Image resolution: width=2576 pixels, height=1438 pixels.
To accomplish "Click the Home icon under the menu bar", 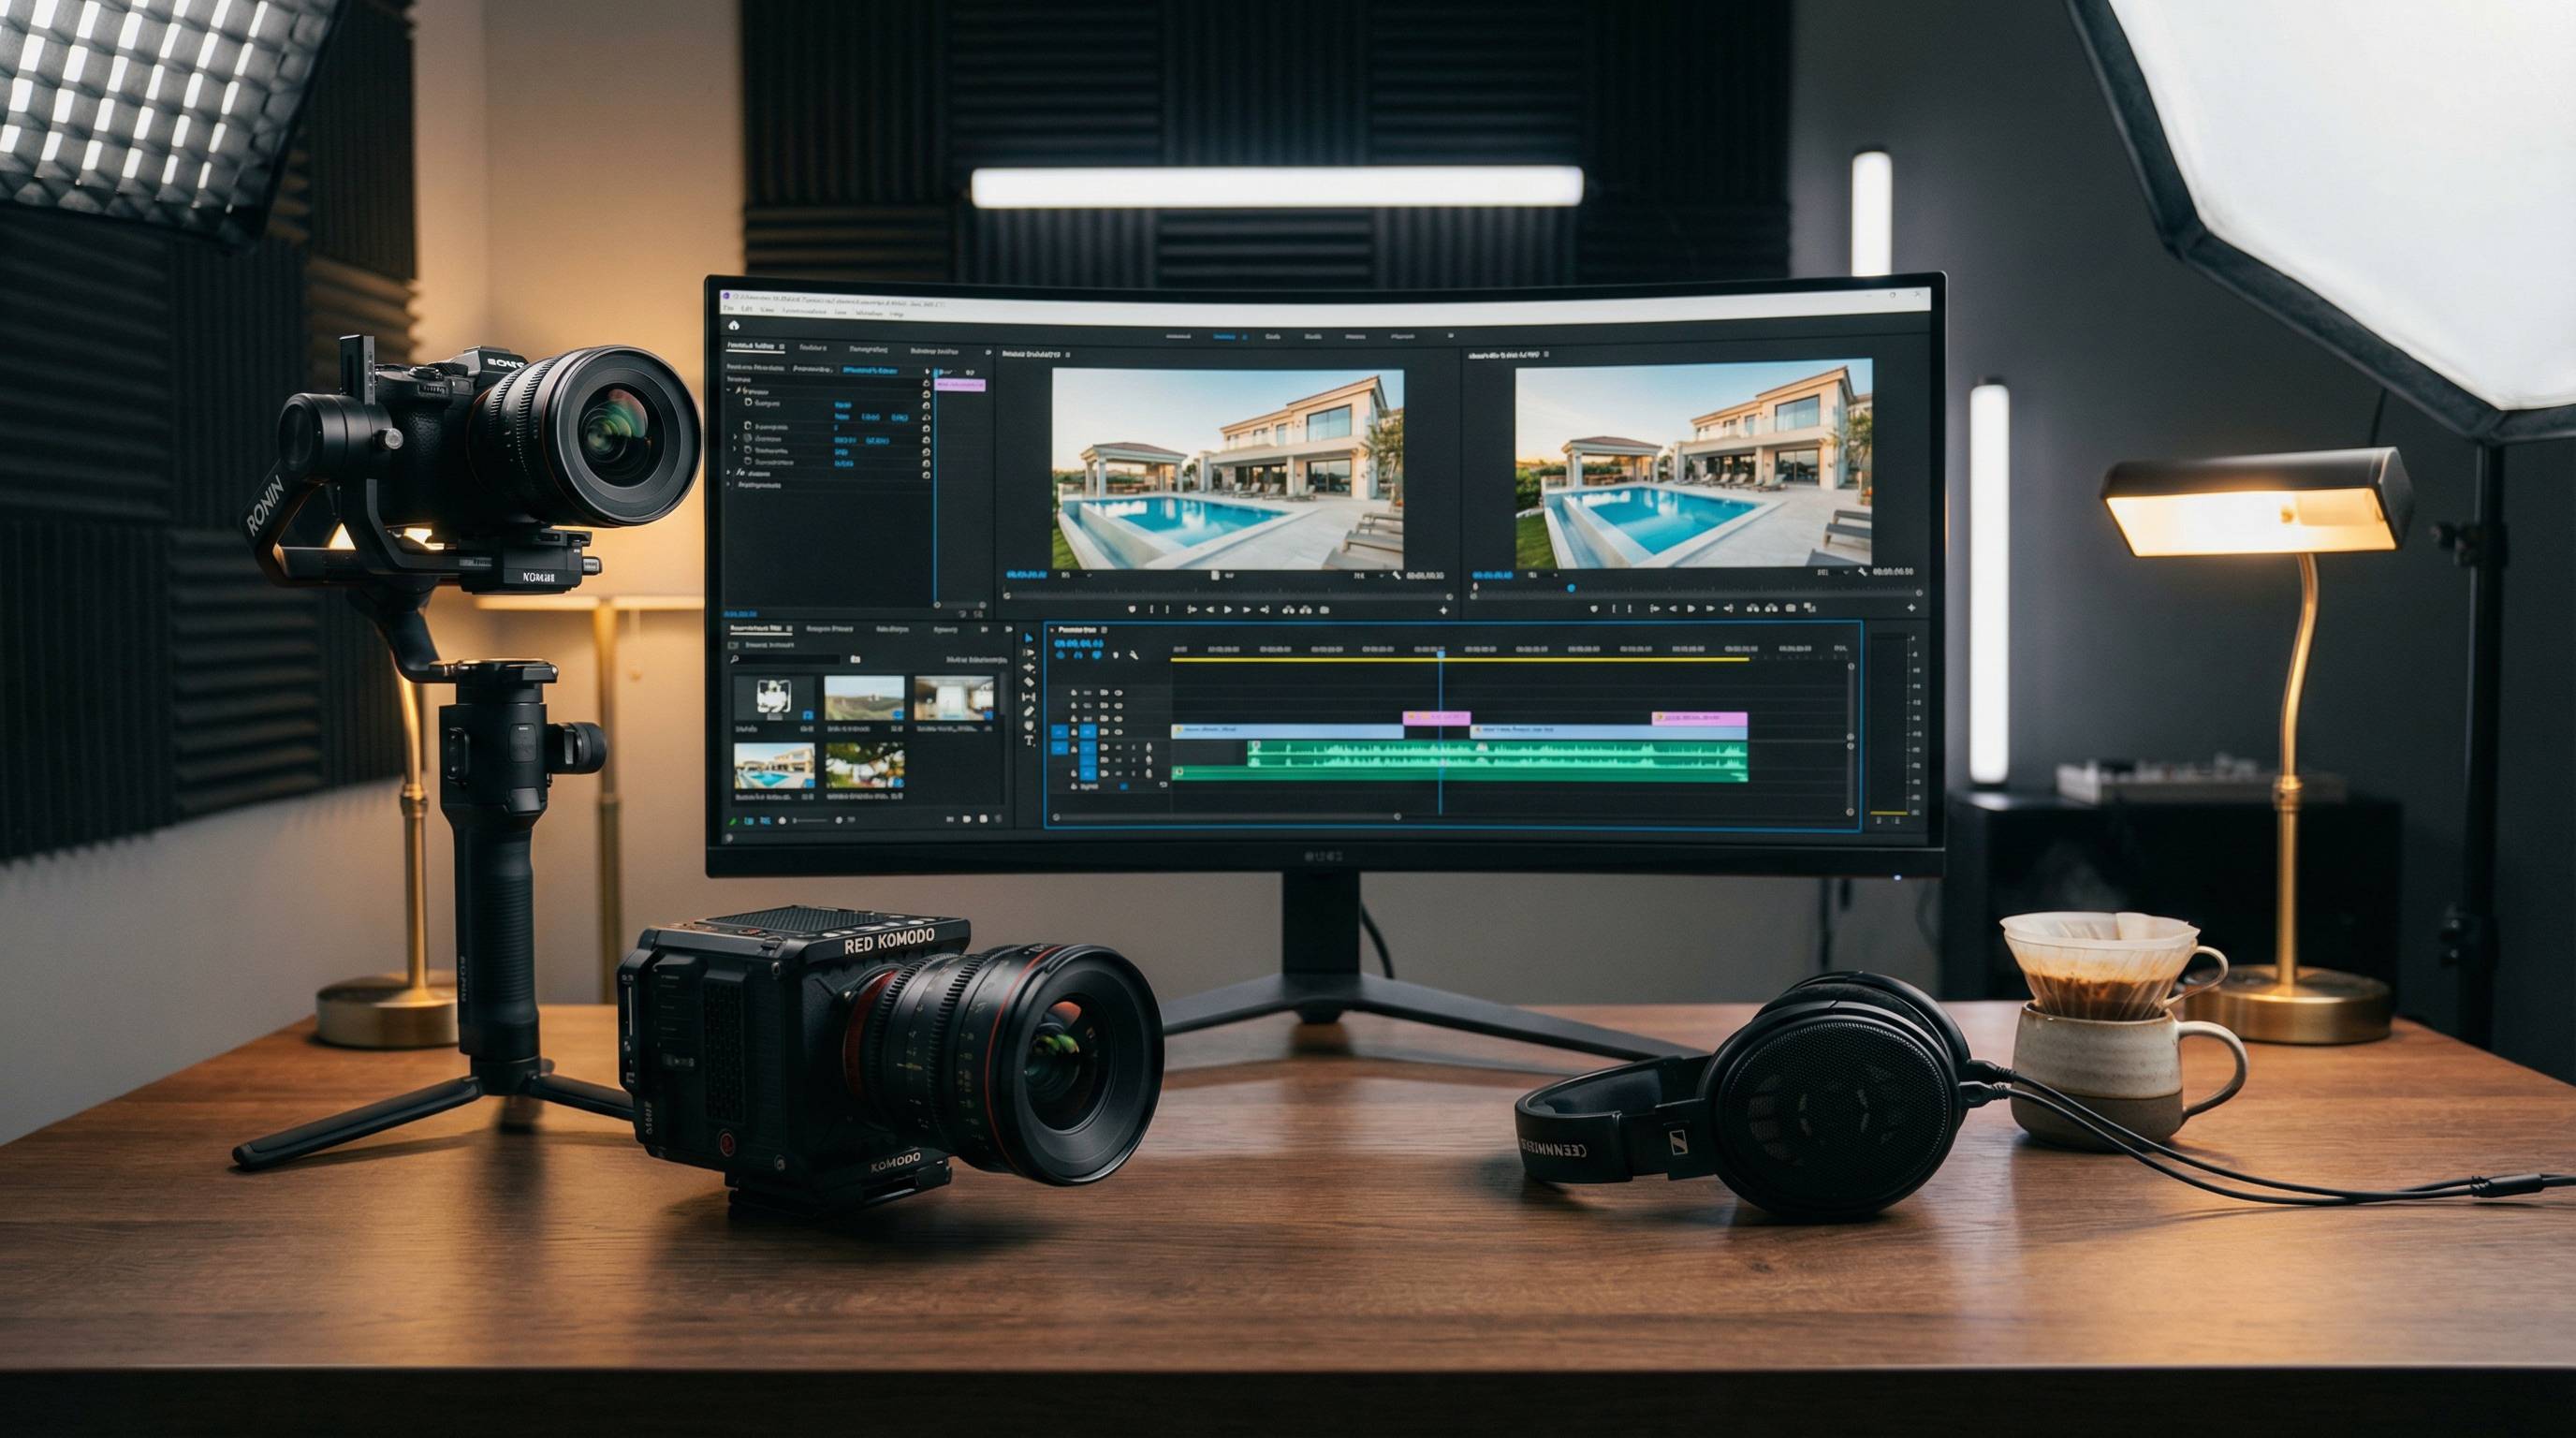I will [734, 326].
